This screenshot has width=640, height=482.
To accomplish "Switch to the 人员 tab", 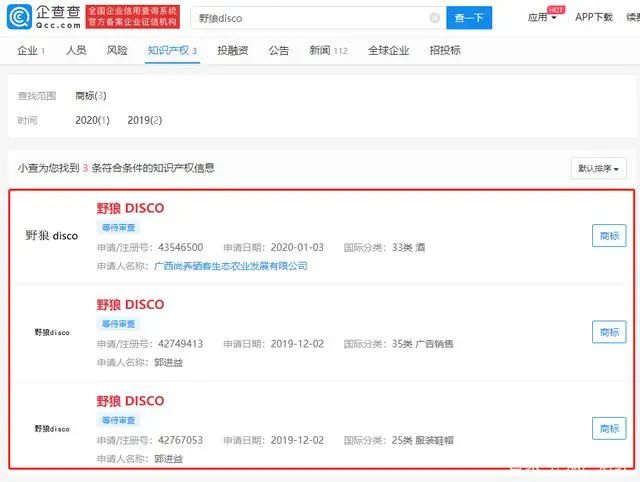I will point(76,50).
